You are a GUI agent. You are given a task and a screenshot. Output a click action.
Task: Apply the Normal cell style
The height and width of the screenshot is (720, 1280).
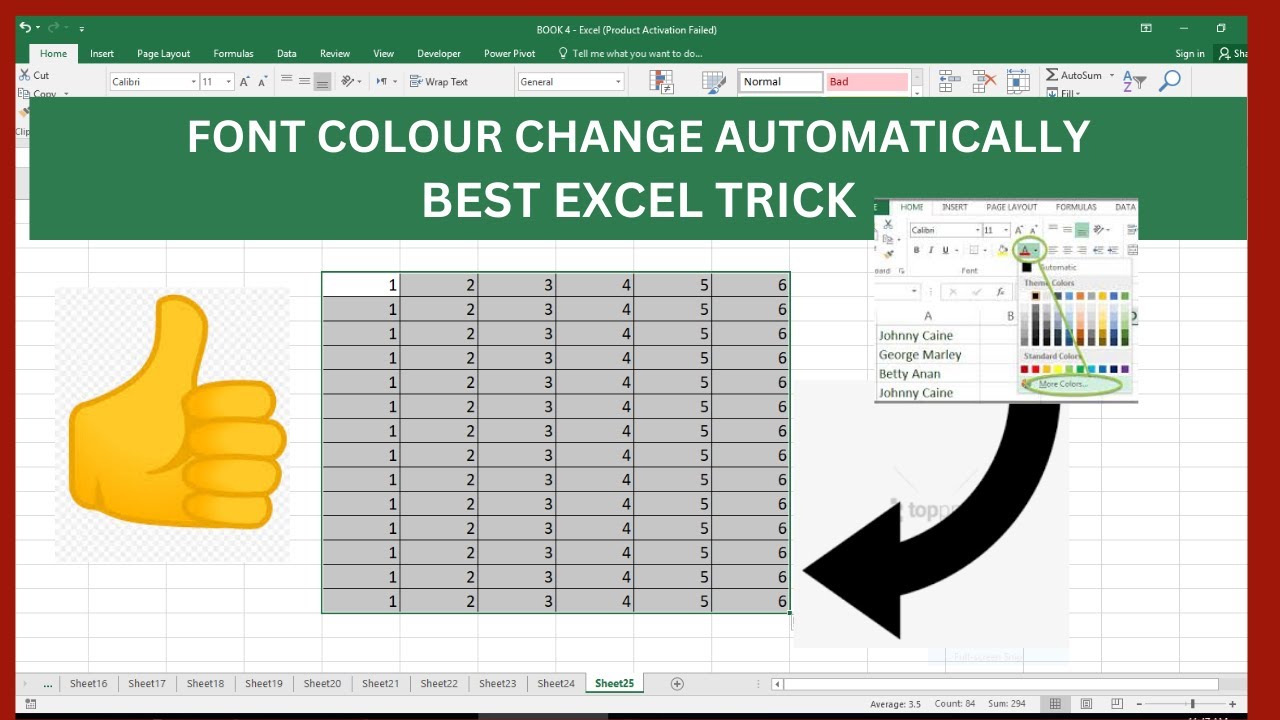[x=781, y=82]
